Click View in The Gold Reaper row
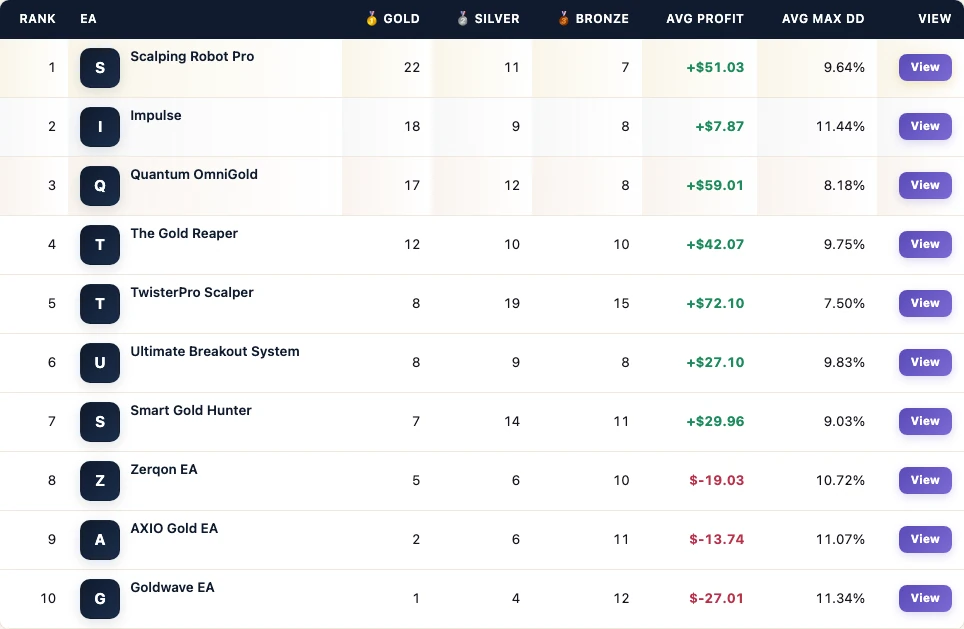 [925, 244]
